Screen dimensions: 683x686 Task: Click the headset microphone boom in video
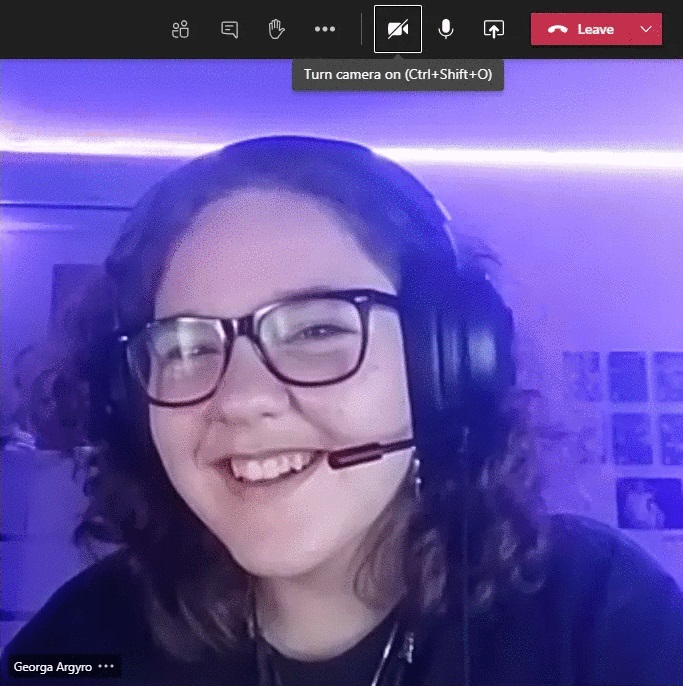370,454
